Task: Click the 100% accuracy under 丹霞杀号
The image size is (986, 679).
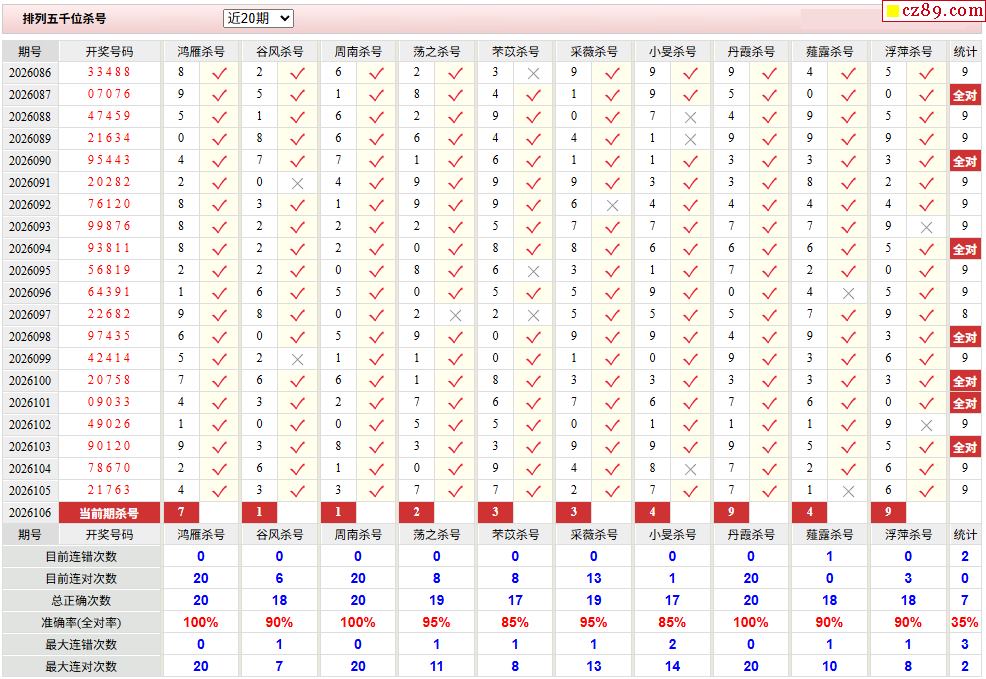Action: click(751, 622)
